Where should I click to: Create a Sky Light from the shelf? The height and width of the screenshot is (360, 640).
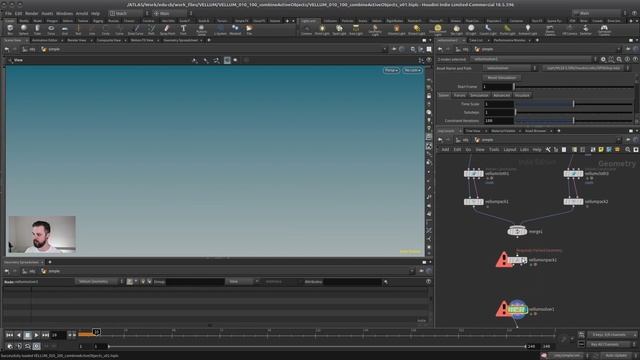[456, 29]
